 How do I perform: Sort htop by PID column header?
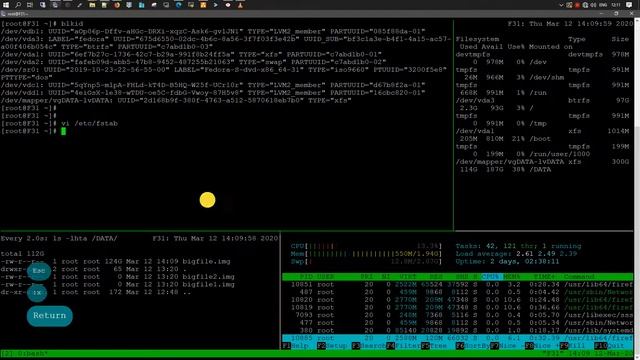click(306, 277)
